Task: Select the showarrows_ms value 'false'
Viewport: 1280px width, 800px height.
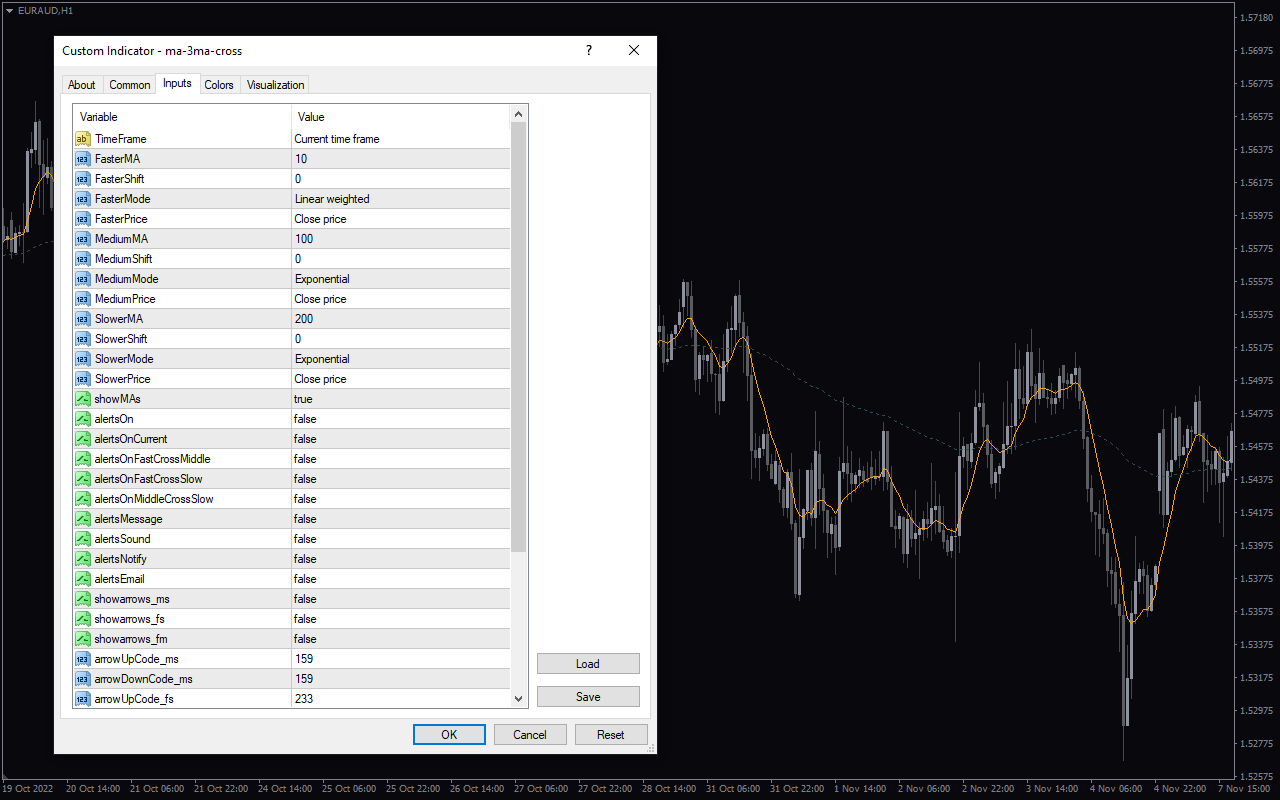Action: point(305,599)
